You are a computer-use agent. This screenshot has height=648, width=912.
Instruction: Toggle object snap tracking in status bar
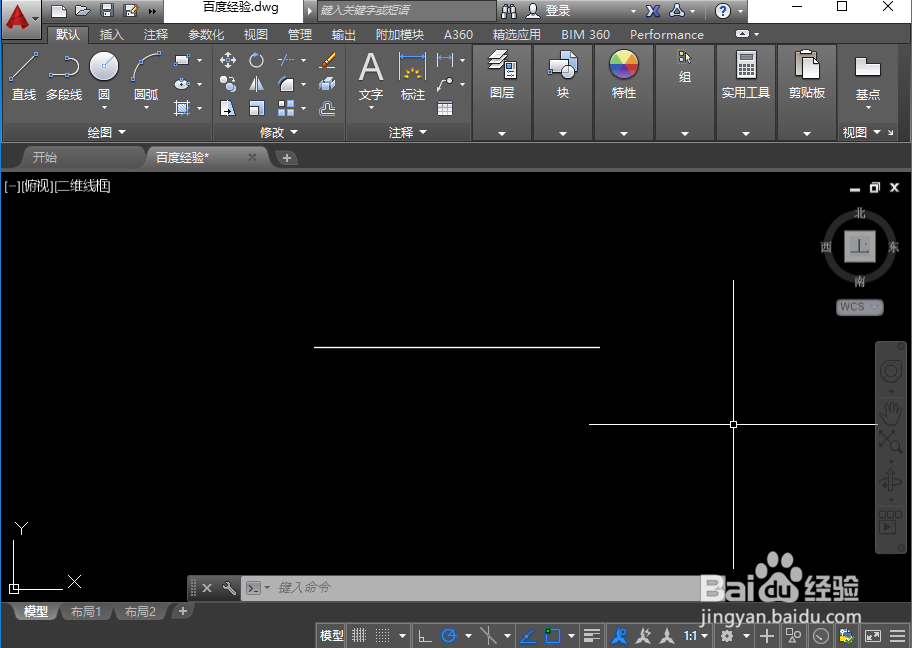point(528,636)
